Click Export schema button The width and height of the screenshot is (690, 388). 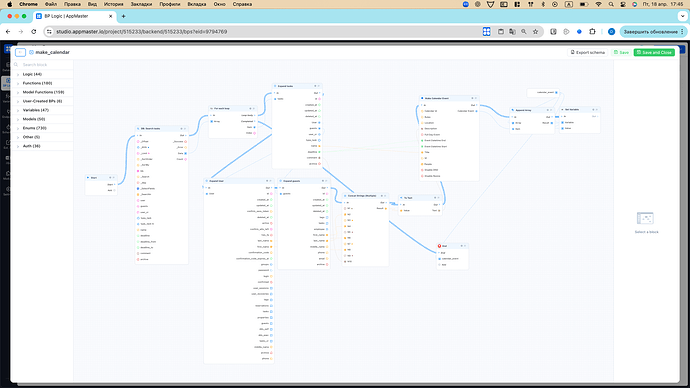pyautogui.click(x=588, y=52)
